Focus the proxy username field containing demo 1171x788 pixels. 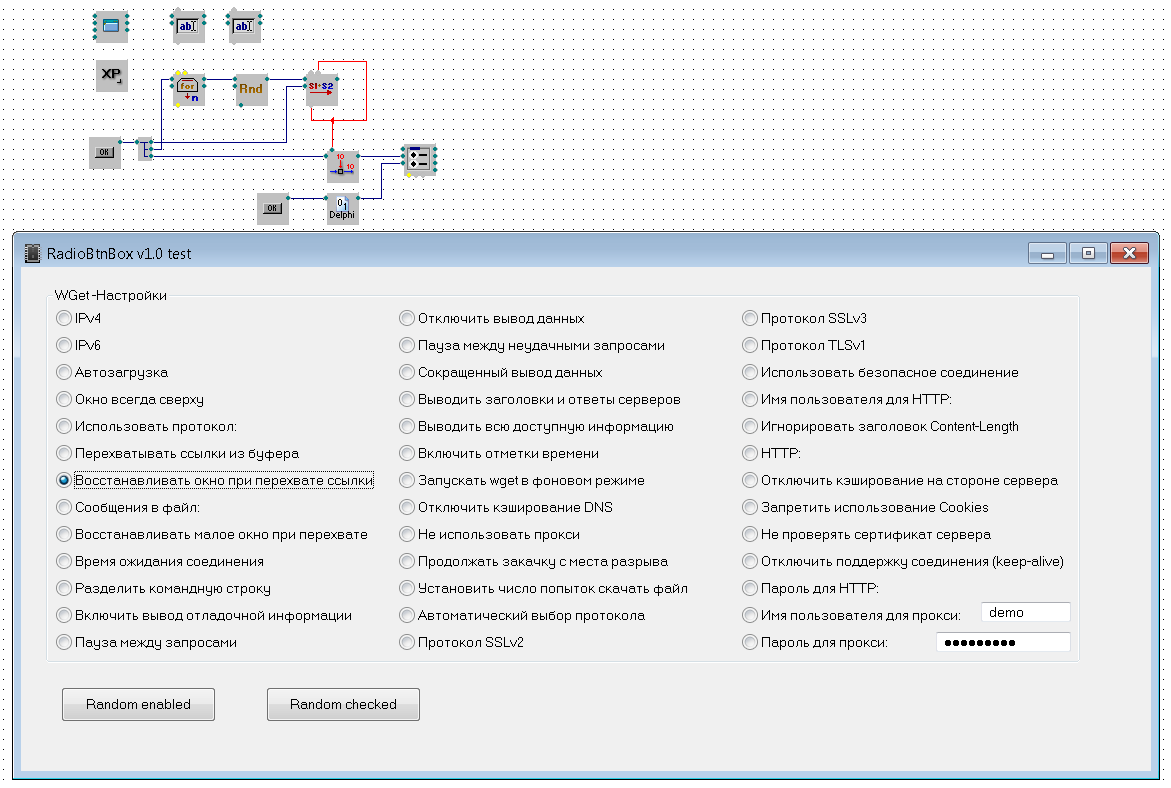pos(1025,612)
